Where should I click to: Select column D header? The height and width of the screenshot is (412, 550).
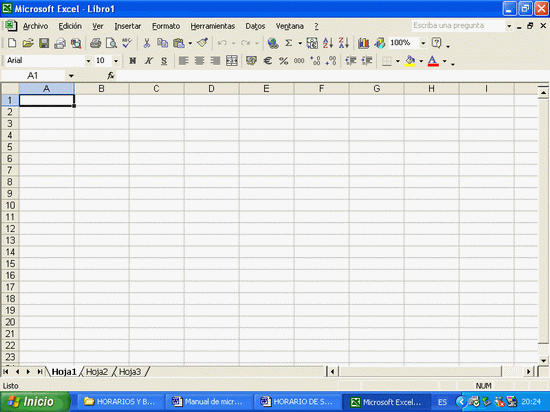click(x=212, y=89)
